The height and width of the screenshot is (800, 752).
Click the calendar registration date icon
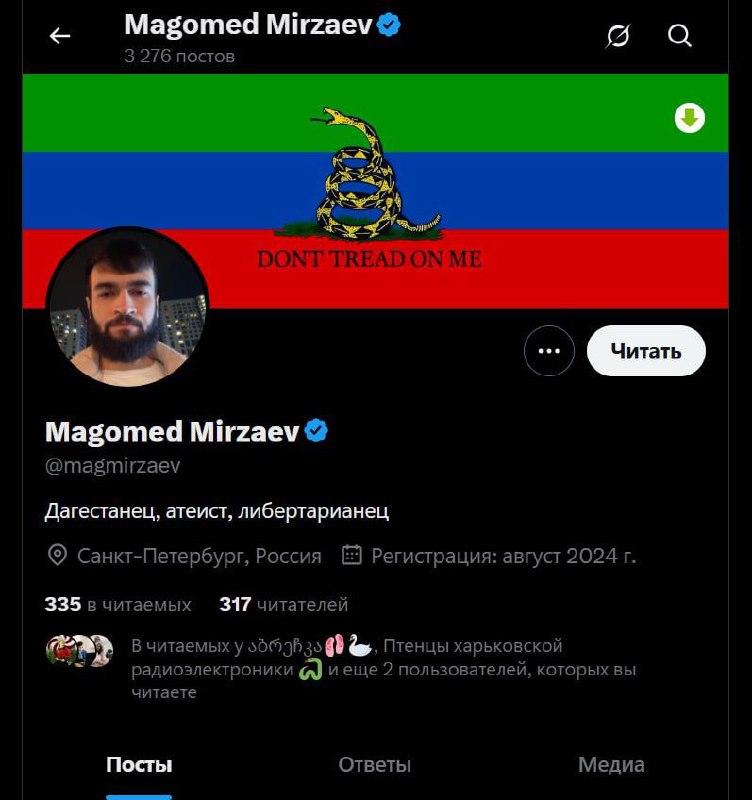pyautogui.click(x=352, y=555)
